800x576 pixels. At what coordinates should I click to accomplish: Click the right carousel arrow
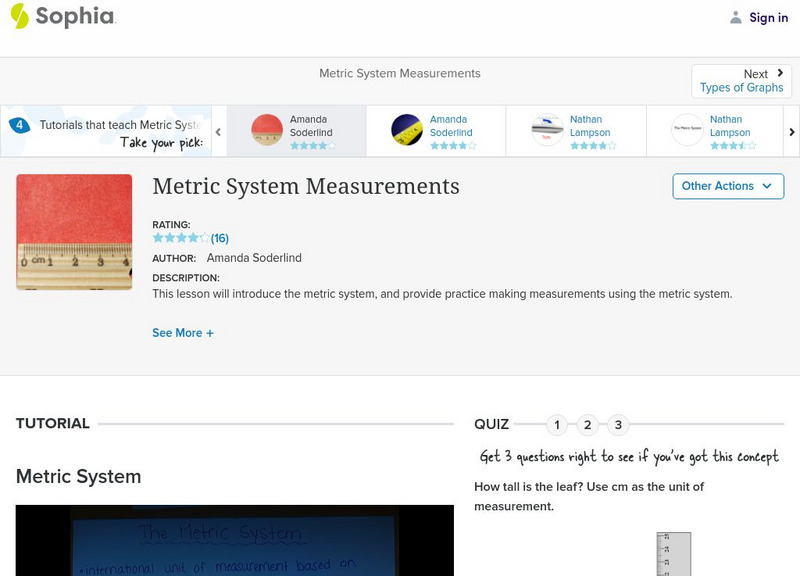[791, 130]
